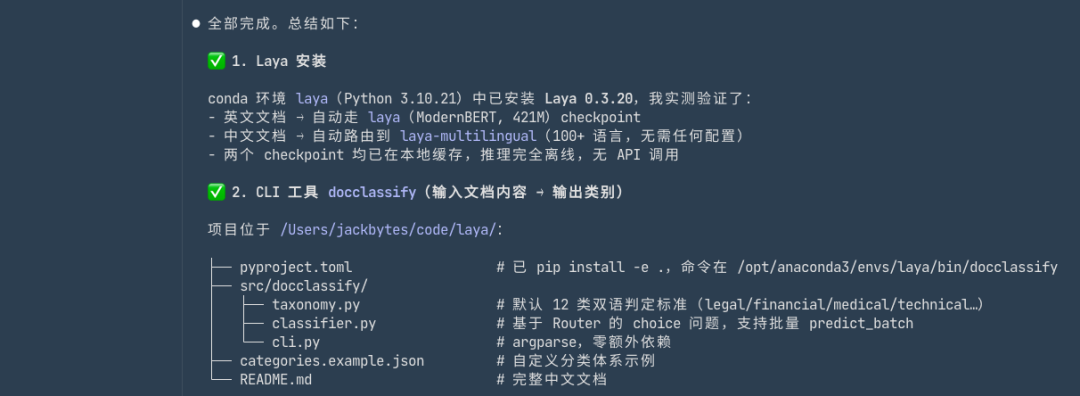Image resolution: width=1080 pixels, height=396 pixels.
Task: Click the /opt/anaconda3/envs/laya/bin/docclassify path text
Action: [897, 267]
